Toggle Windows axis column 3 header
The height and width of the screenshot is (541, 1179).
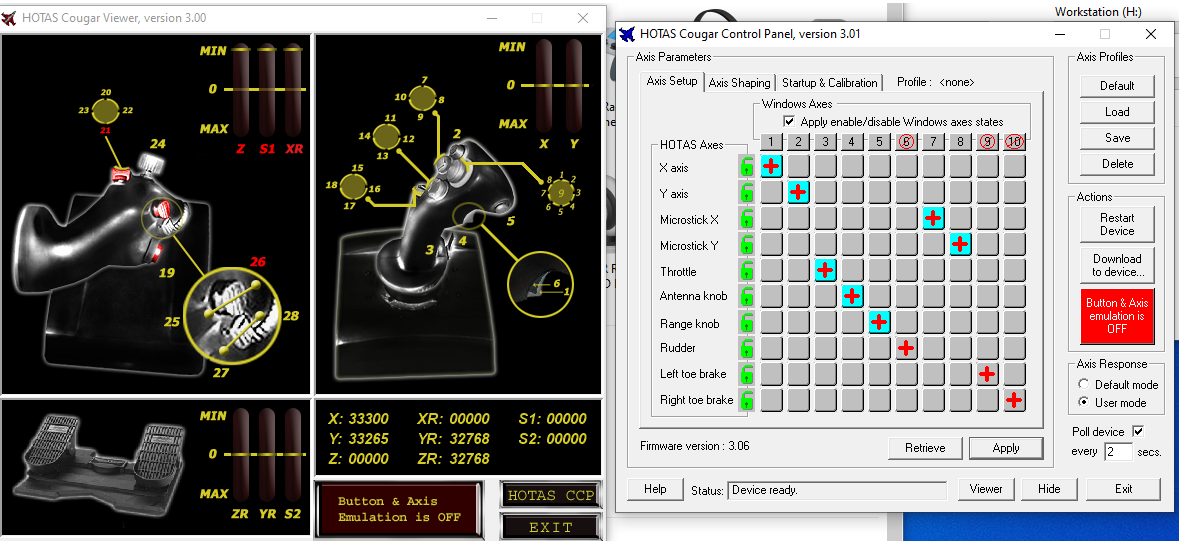point(826,141)
